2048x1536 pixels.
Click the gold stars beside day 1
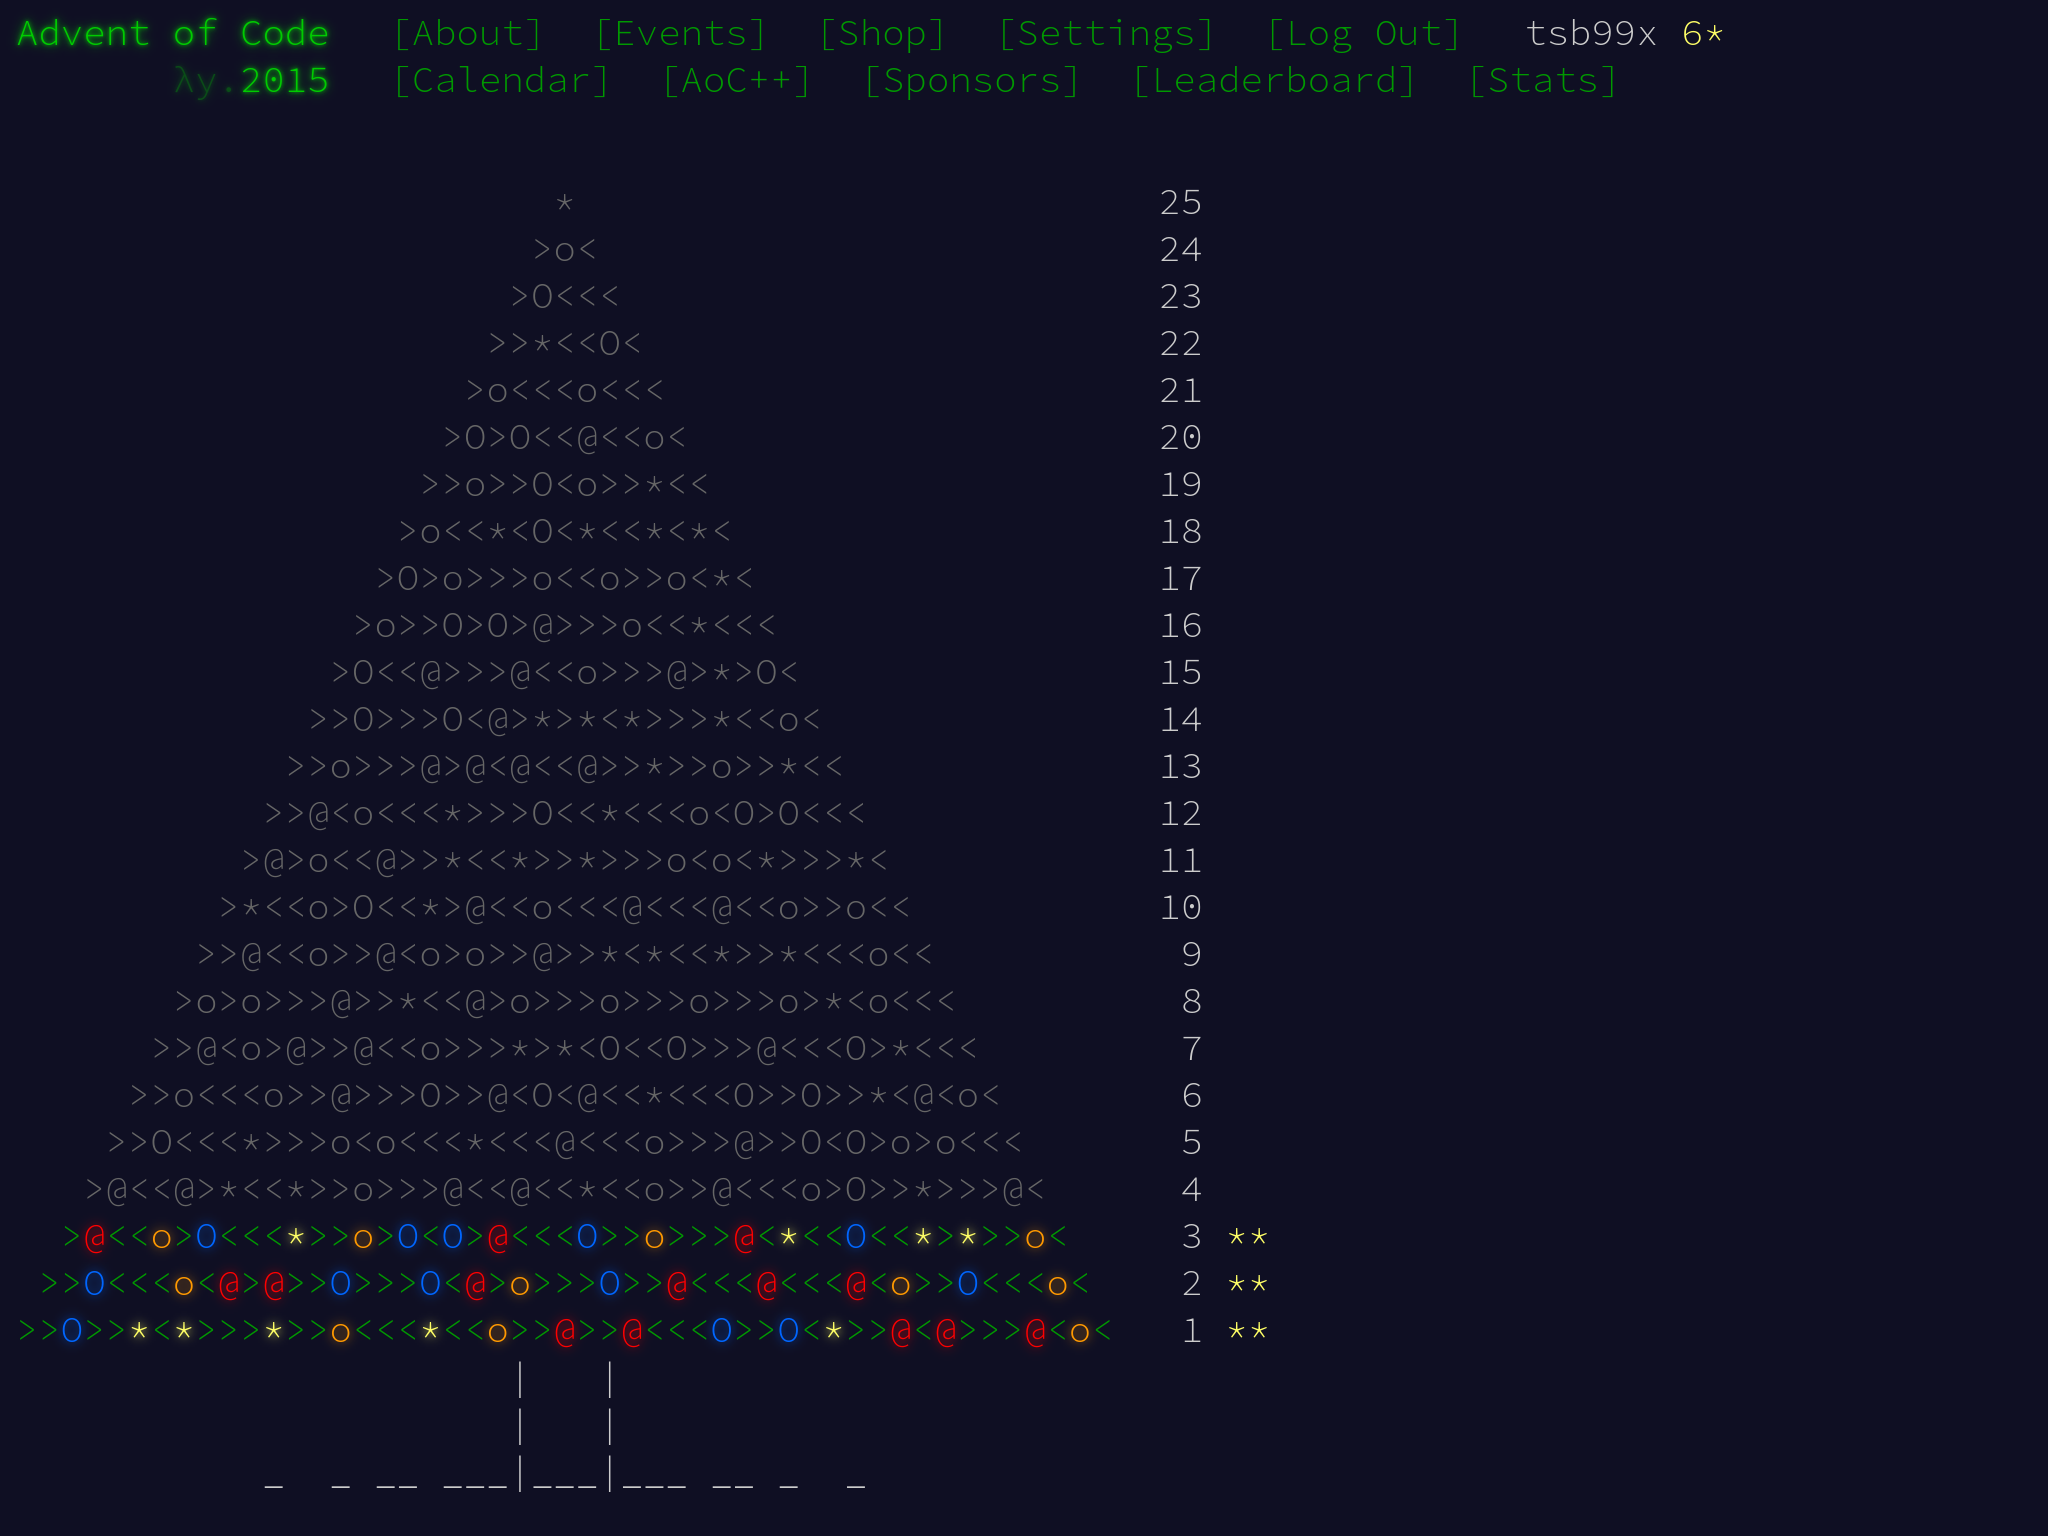coord(1247,1331)
